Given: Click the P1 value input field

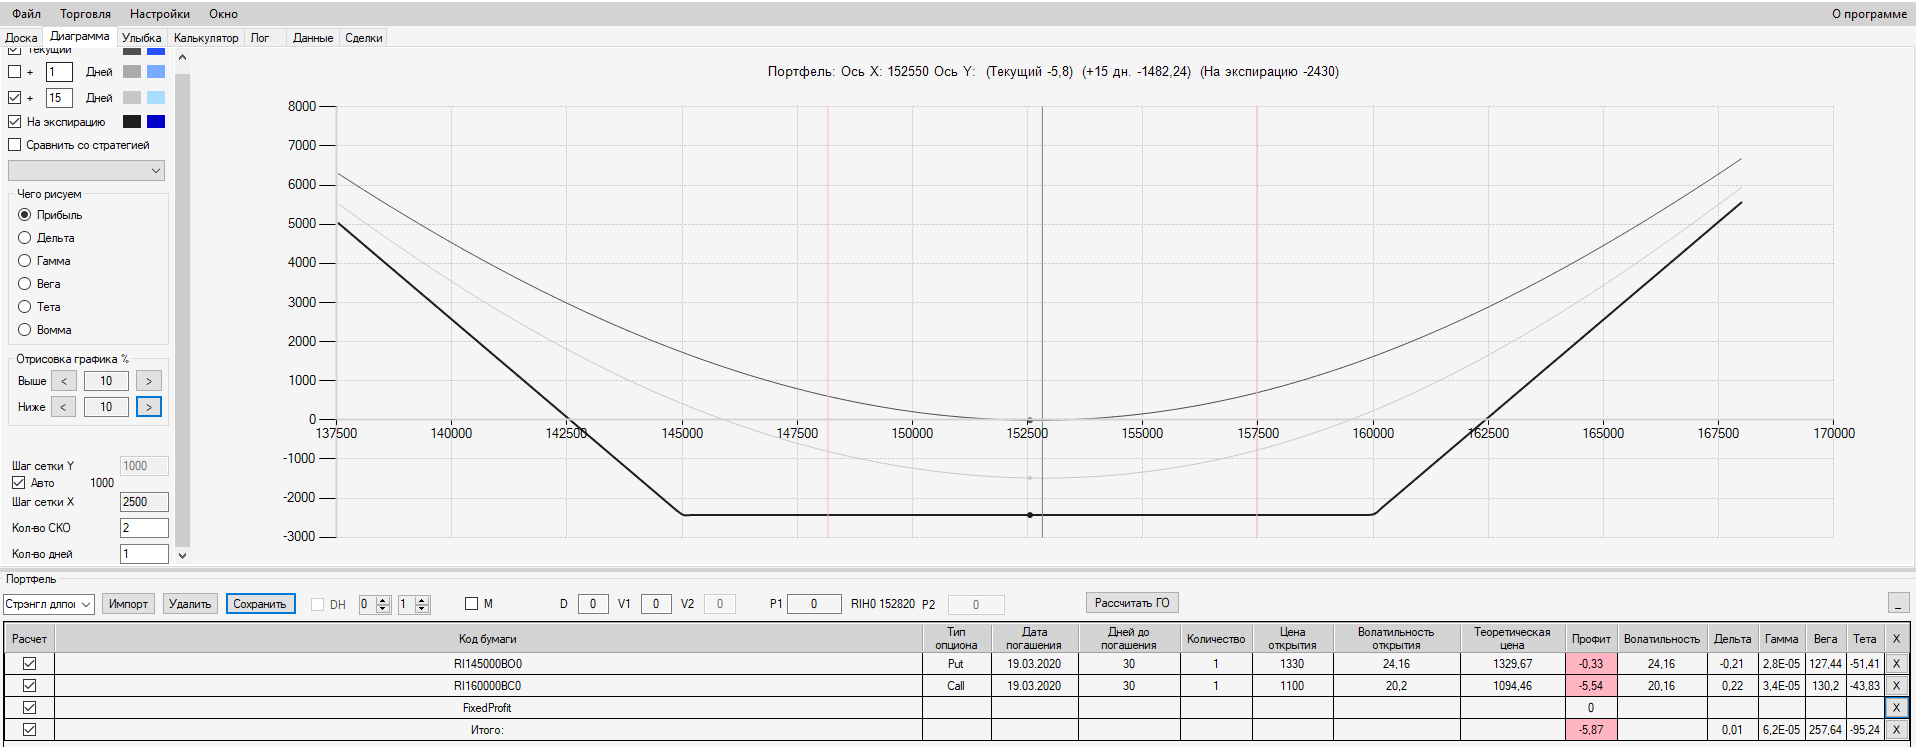Looking at the screenshot, I should click(814, 604).
